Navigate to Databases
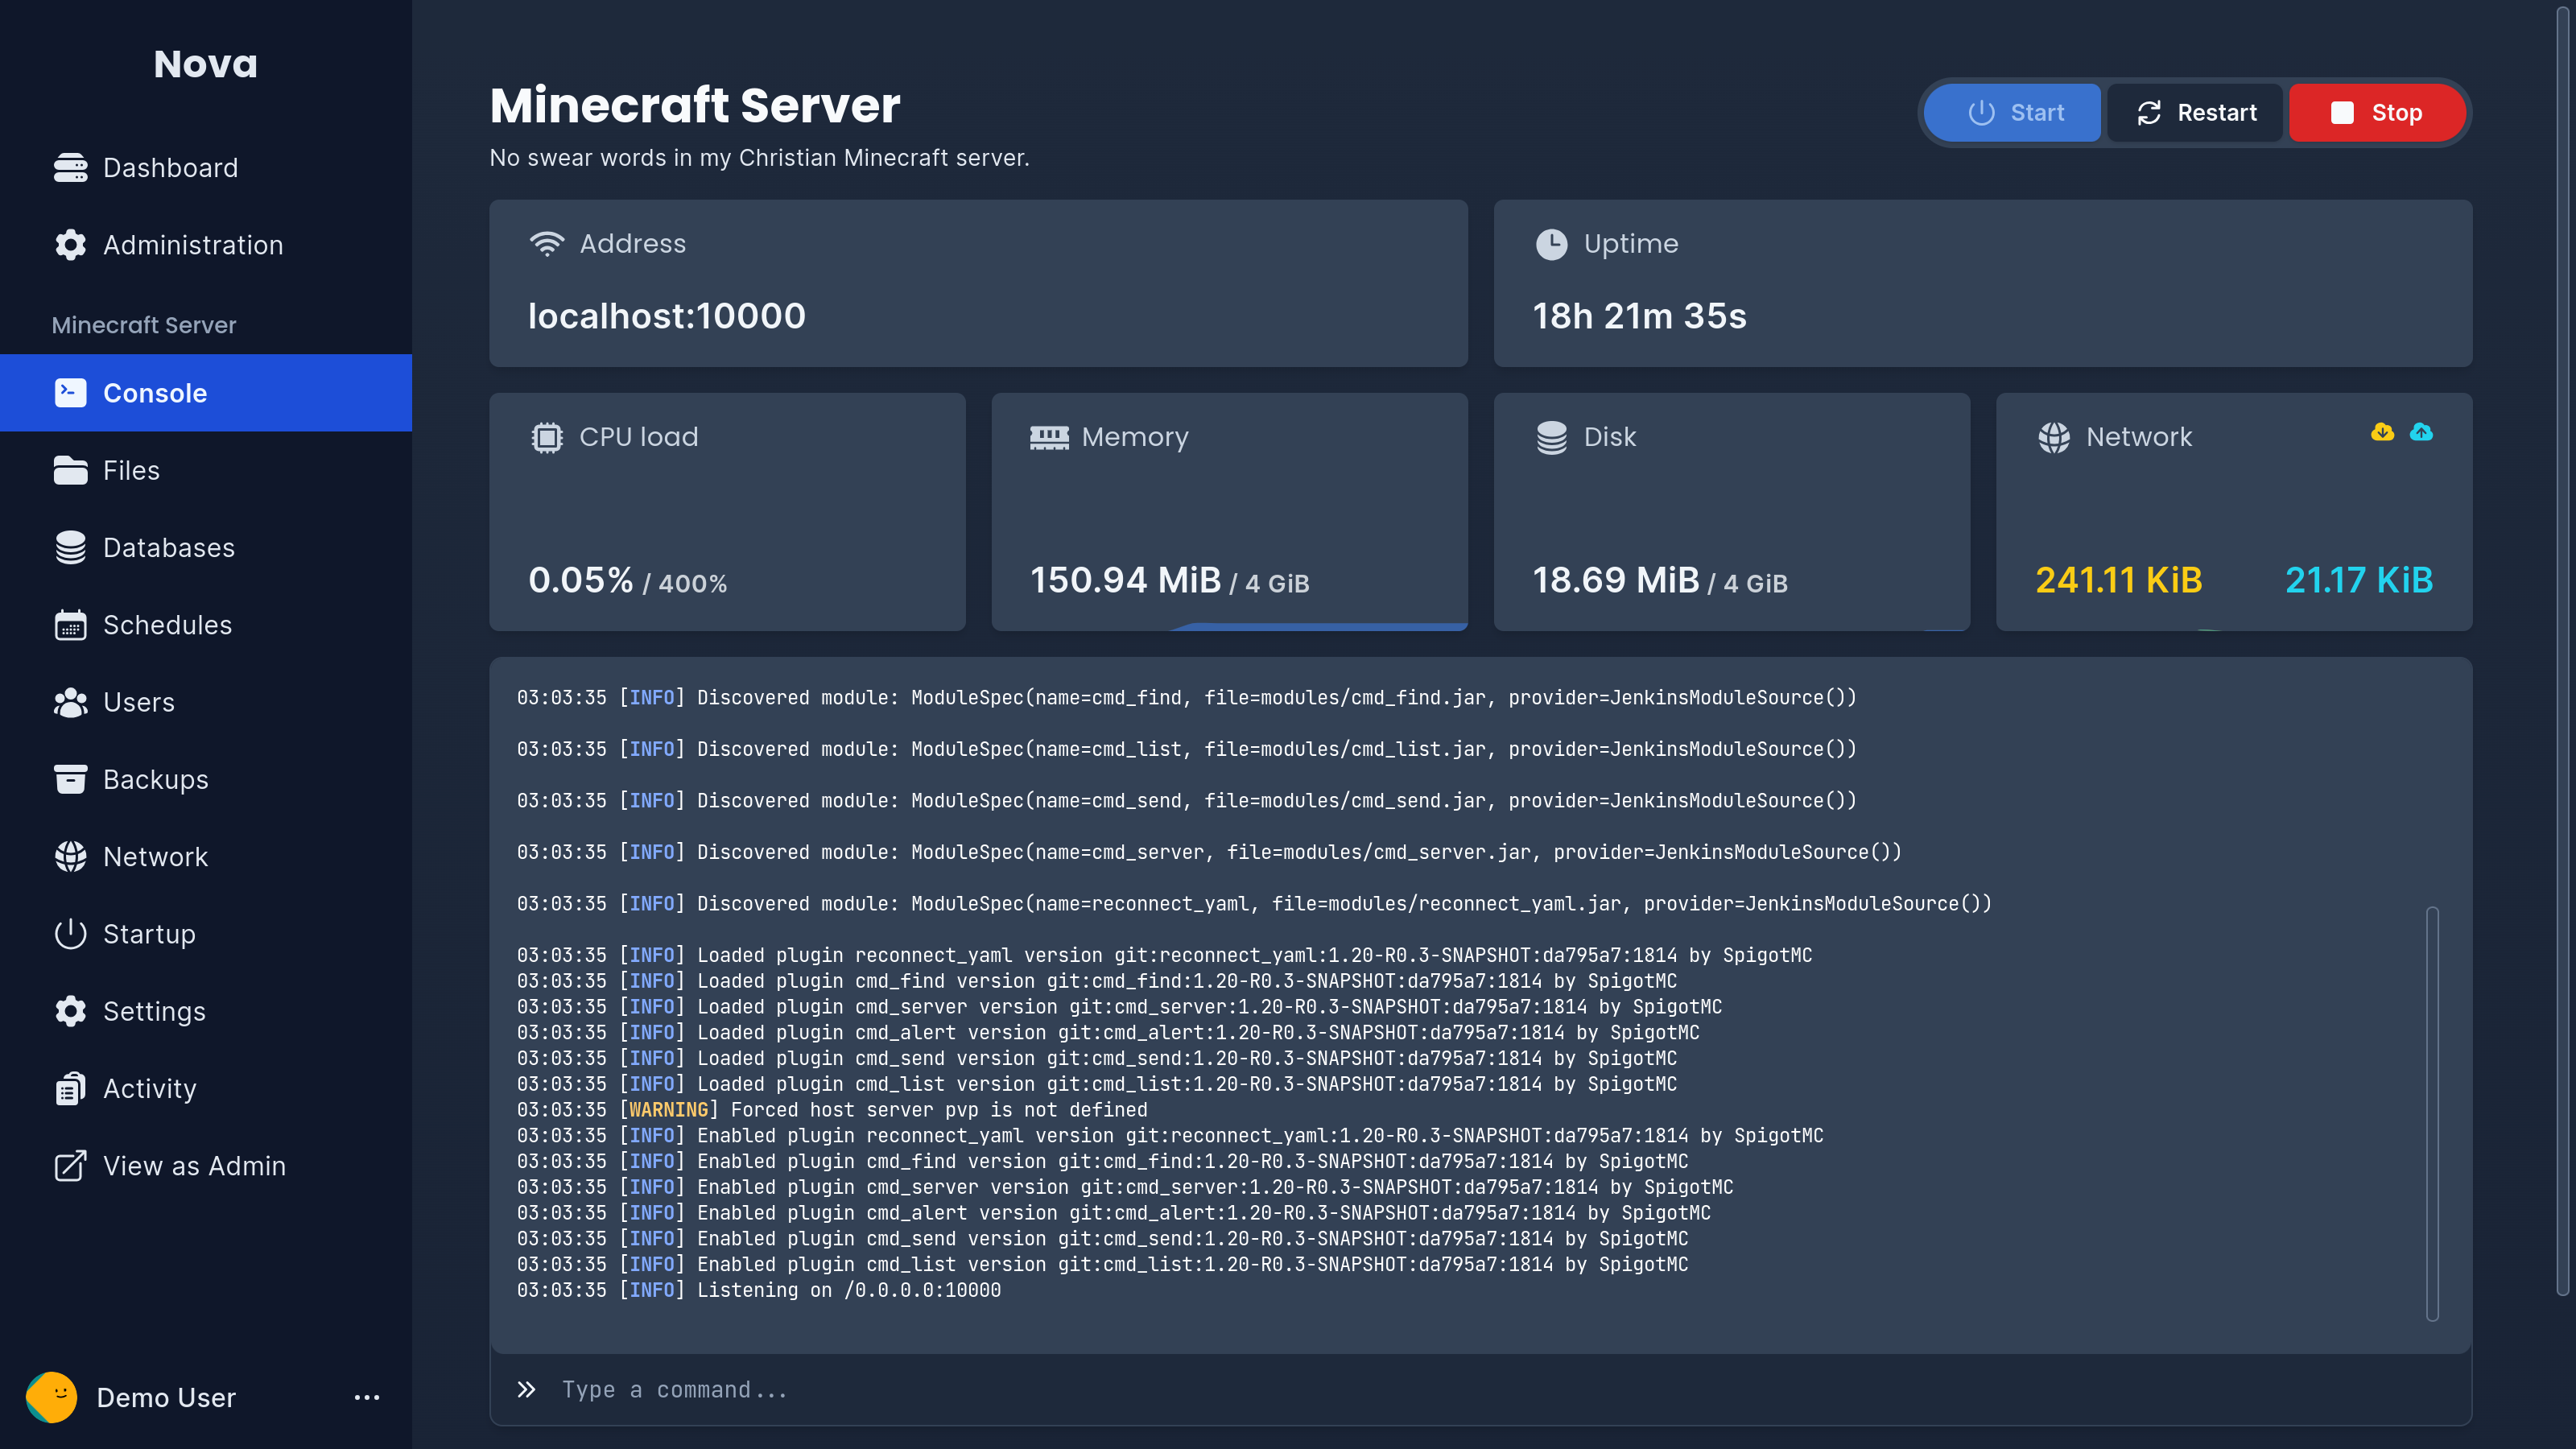This screenshot has height=1449, width=2576. 206,547
